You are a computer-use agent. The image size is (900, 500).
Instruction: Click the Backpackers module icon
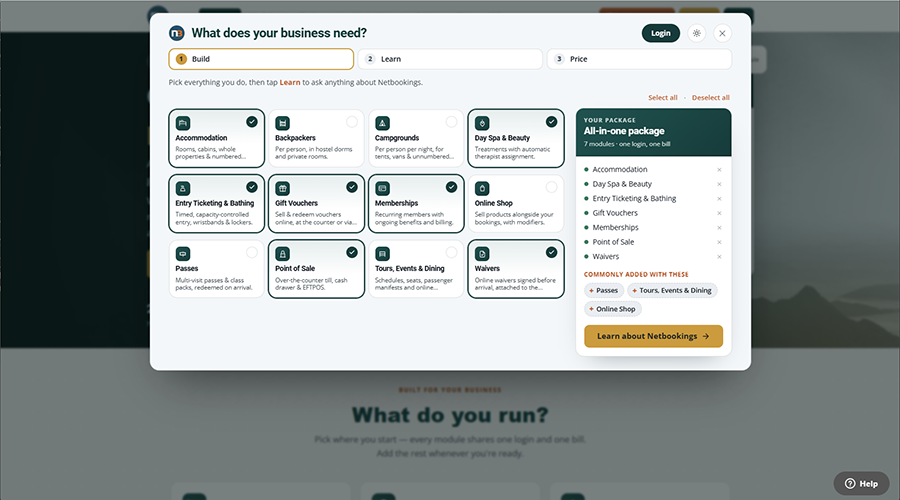click(282, 123)
